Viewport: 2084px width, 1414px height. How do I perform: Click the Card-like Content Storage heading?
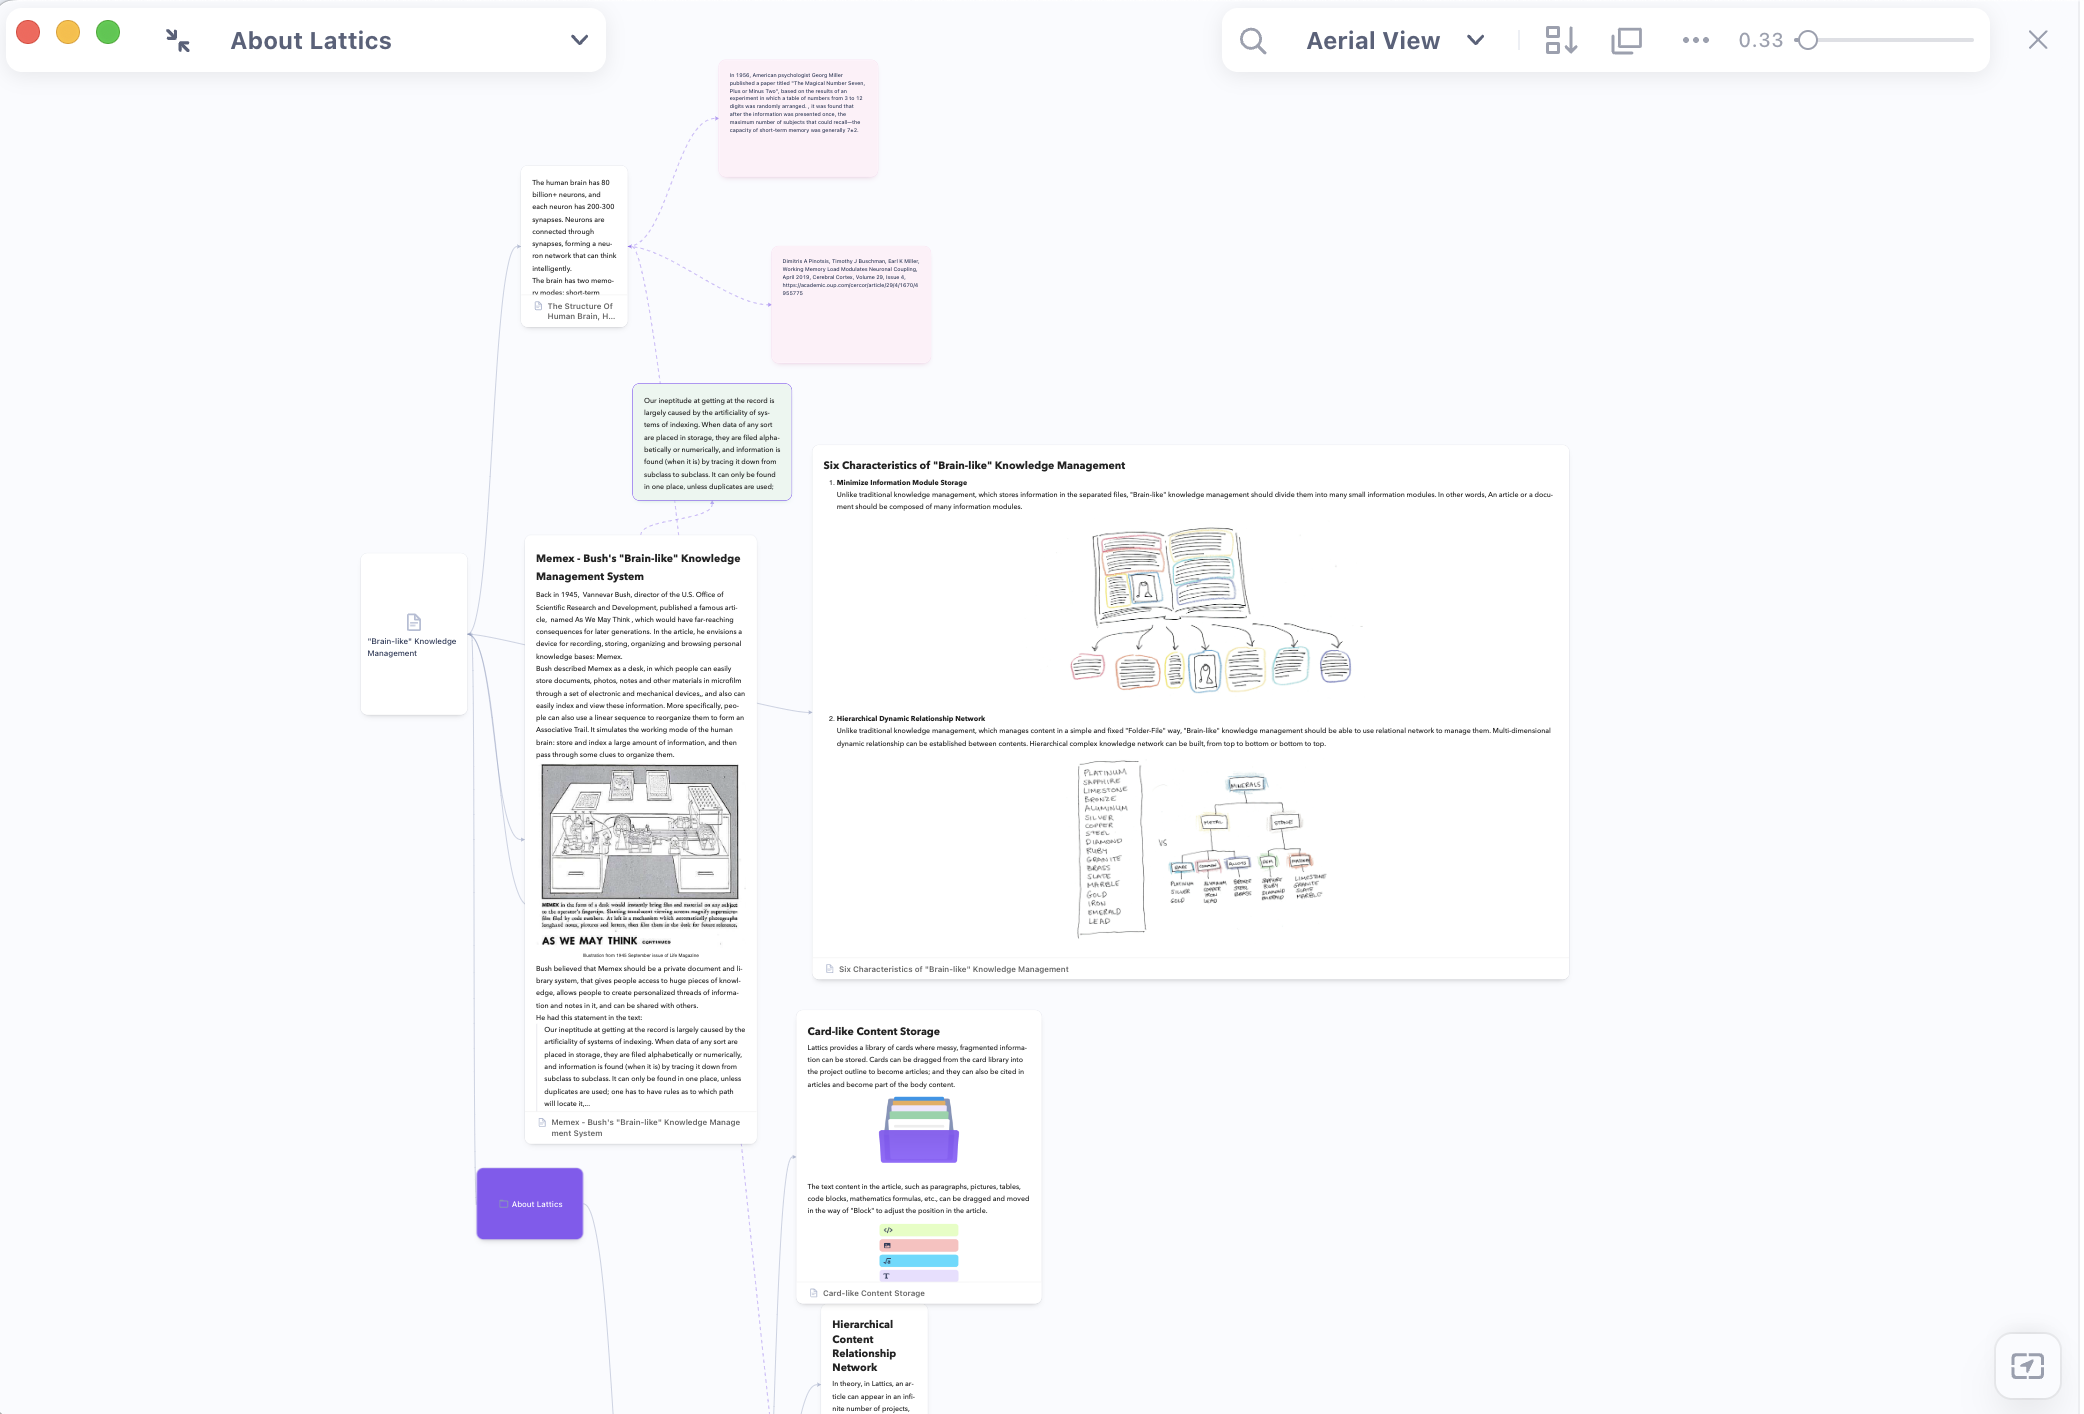[x=873, y=1031]
